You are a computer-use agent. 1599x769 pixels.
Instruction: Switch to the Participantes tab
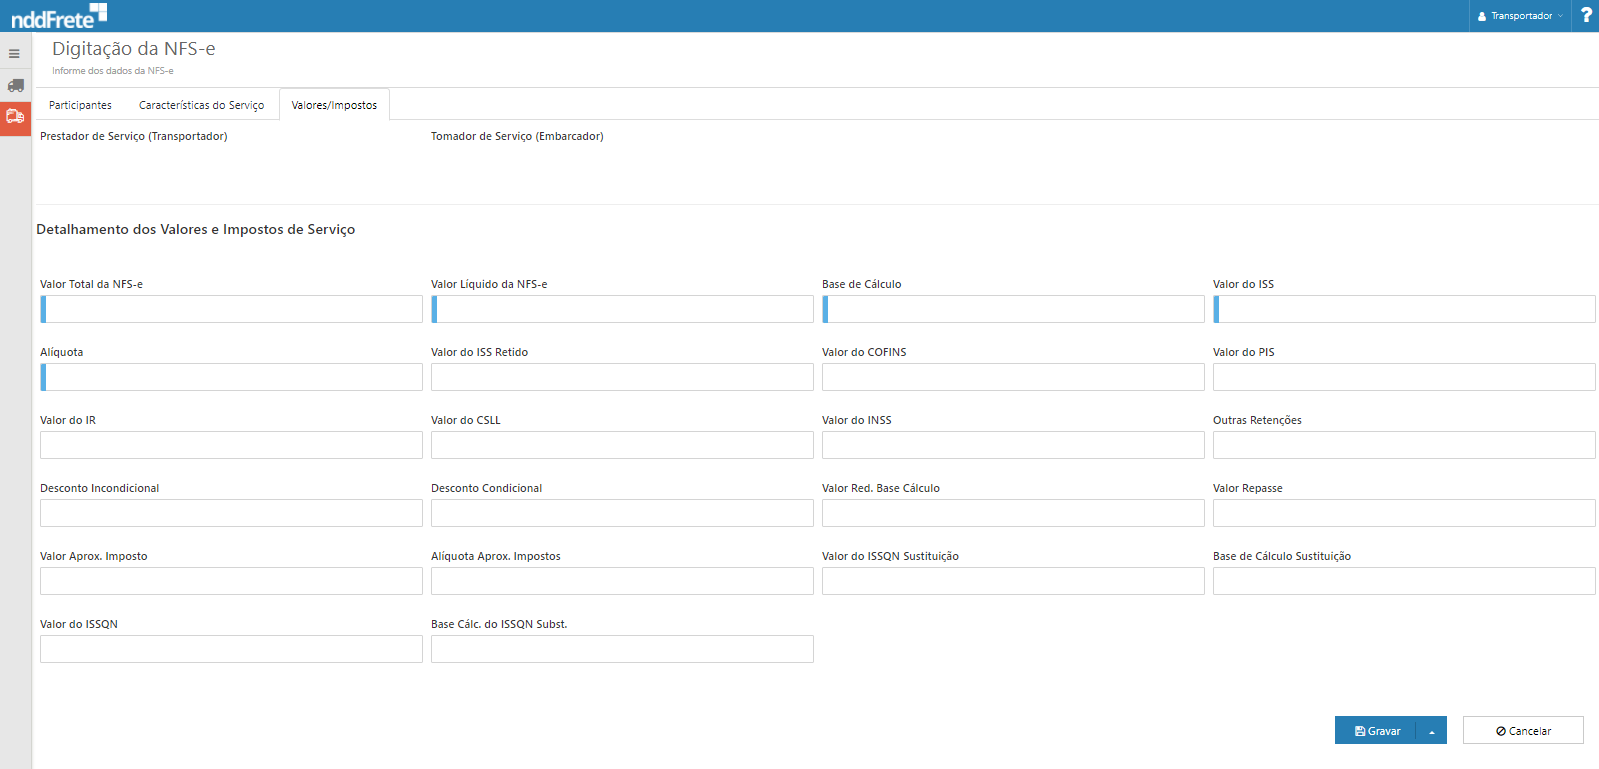point(80,105)
